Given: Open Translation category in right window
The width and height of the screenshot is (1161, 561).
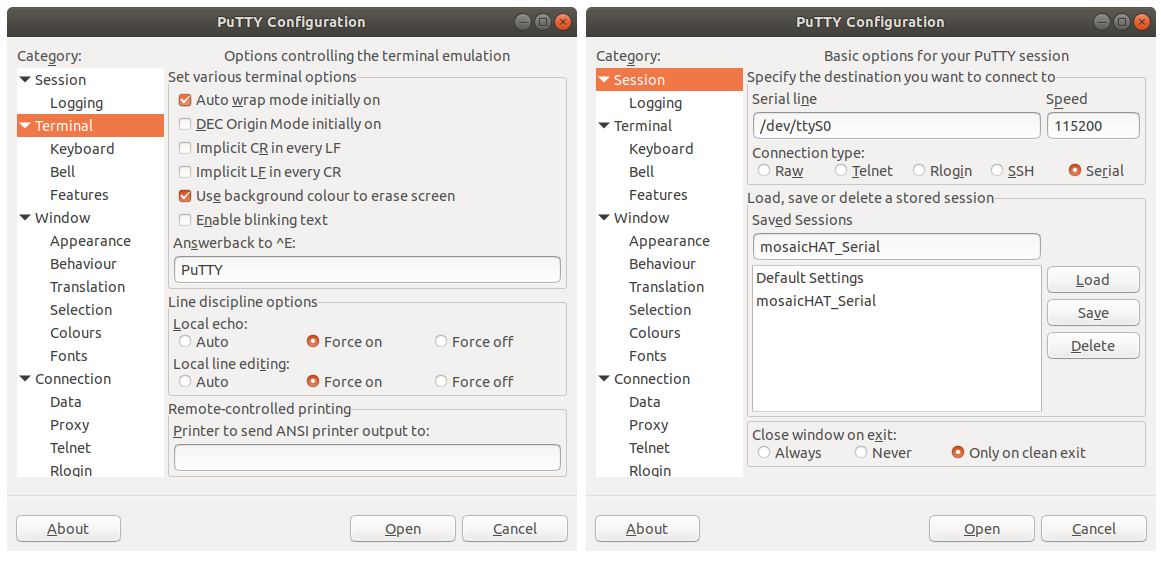Looking at the screenshot, I should 666,286.
